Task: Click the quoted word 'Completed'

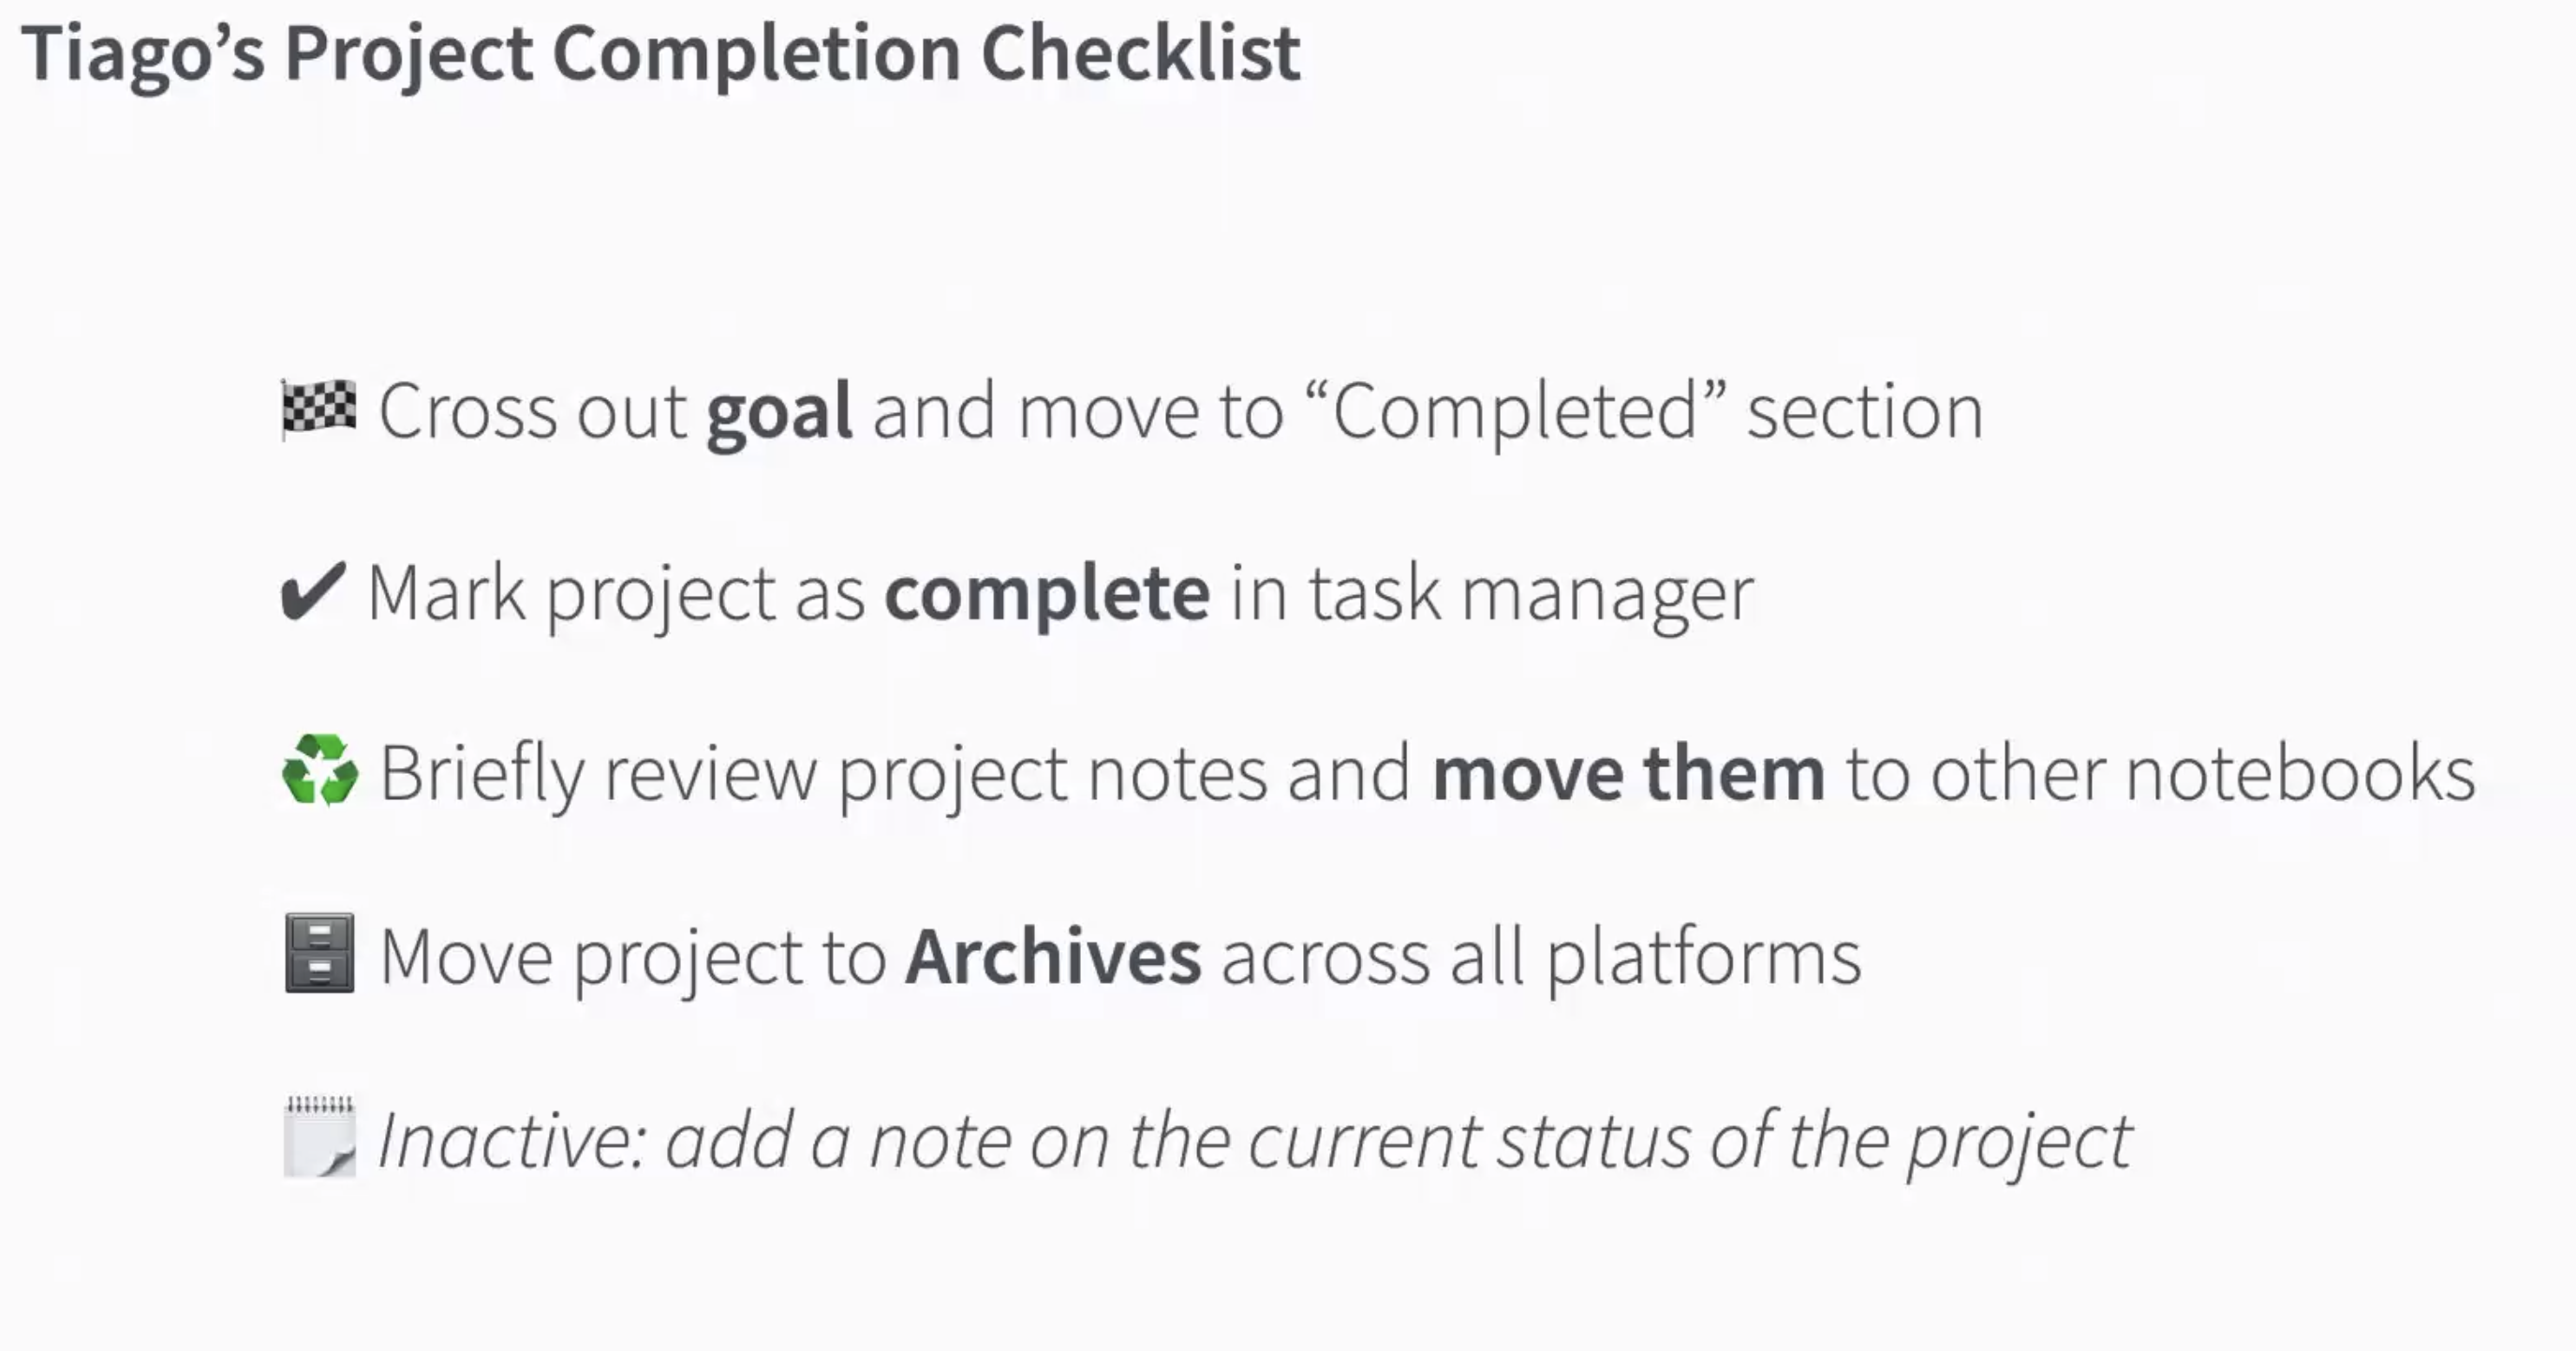Action: (1515, 411)
